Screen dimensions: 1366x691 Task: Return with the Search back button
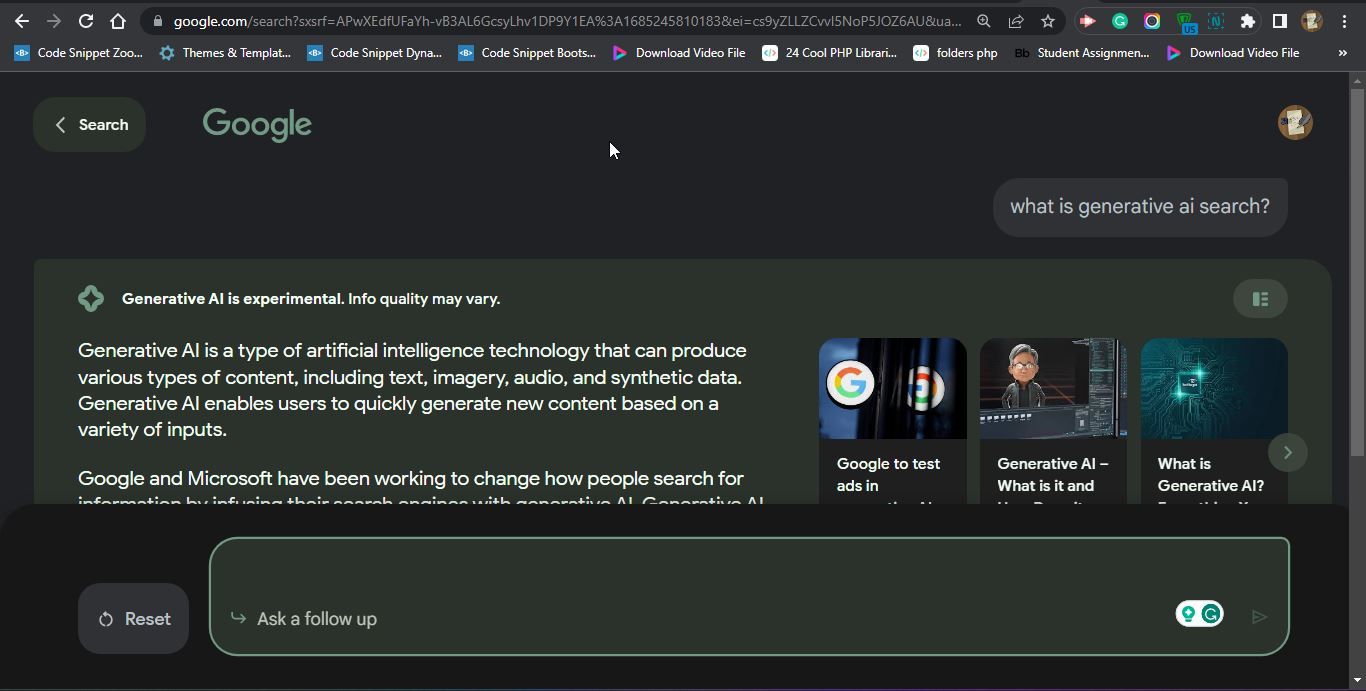(90, 125)
